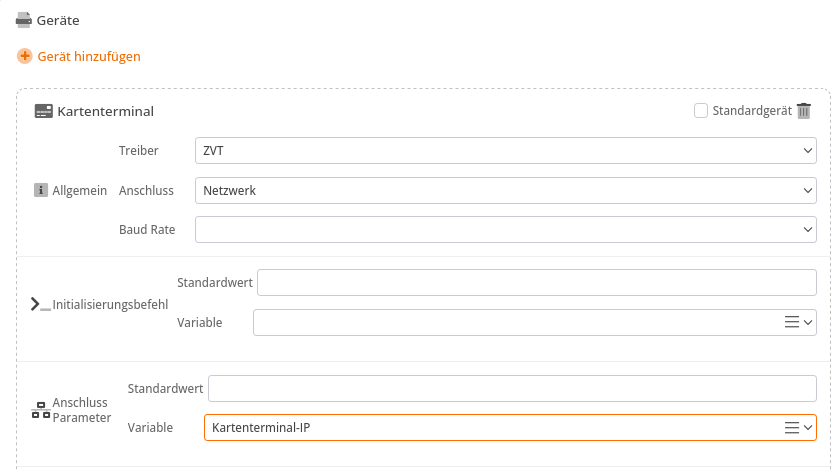Click the Allgemein info icon

pos(41,190)
